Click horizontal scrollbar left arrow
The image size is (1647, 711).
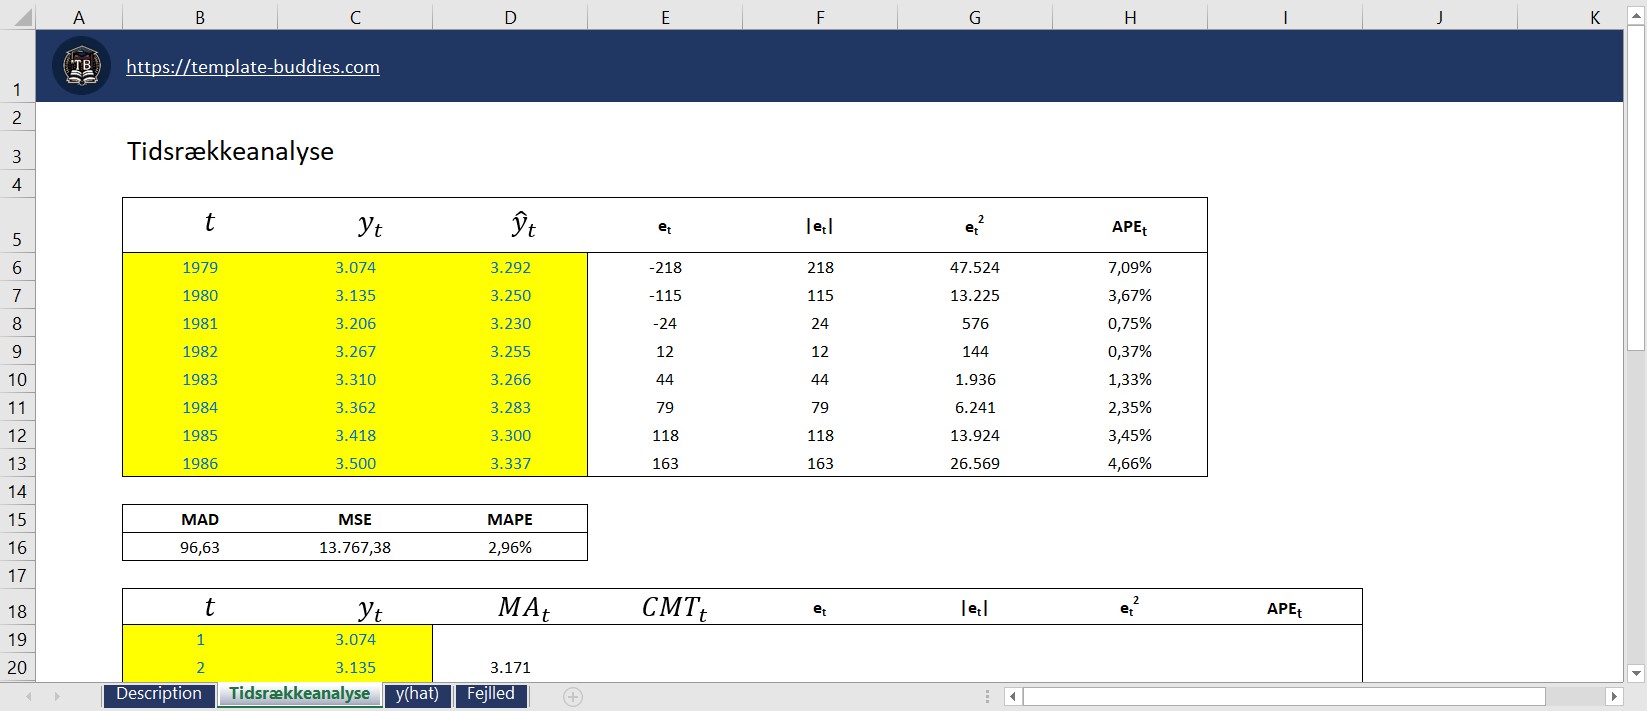click(x=1013, y=696)
